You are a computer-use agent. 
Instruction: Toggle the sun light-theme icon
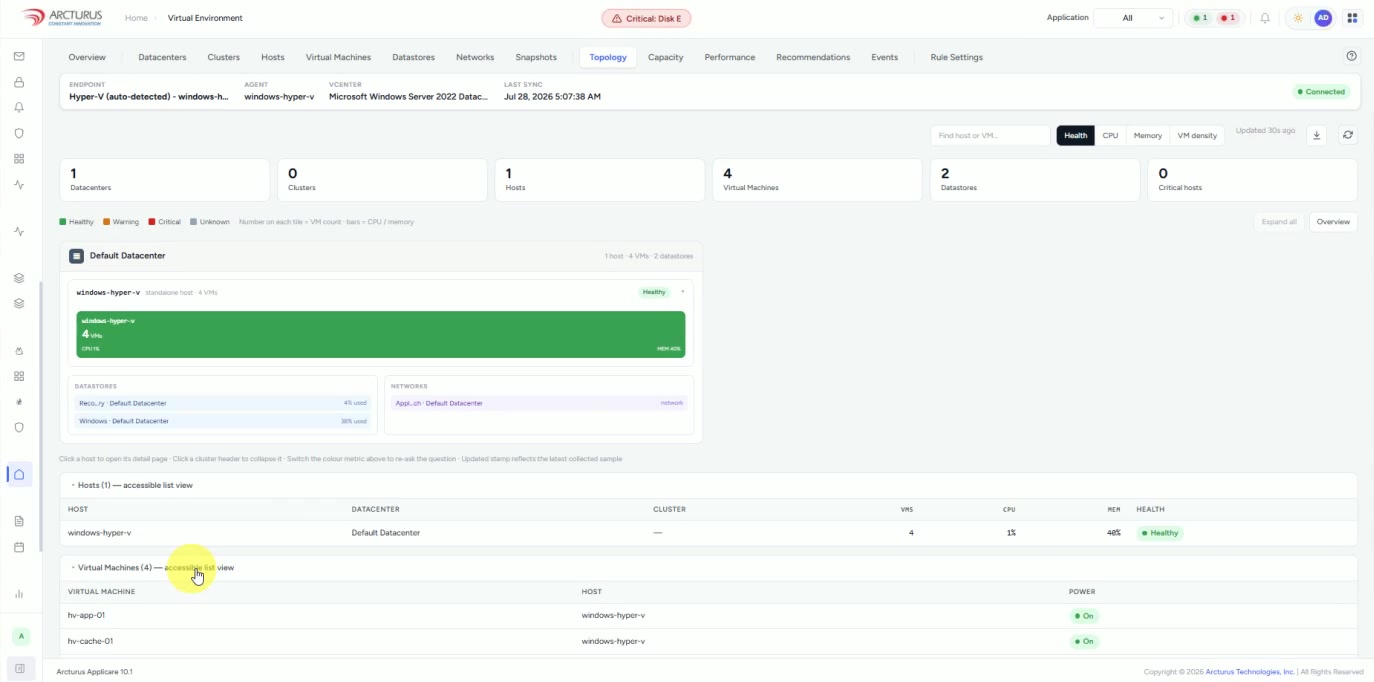click(1298, 18)
